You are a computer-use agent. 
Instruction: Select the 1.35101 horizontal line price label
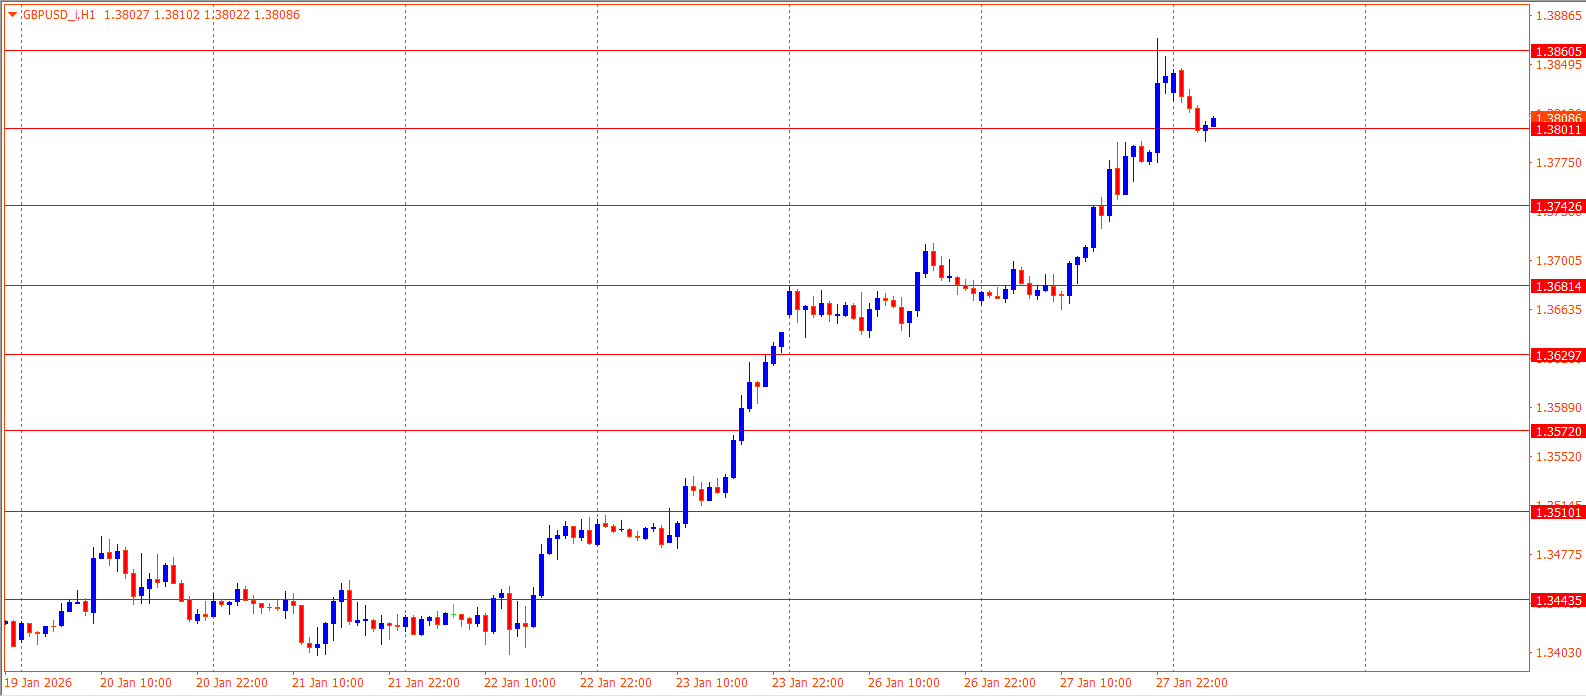1558,513
